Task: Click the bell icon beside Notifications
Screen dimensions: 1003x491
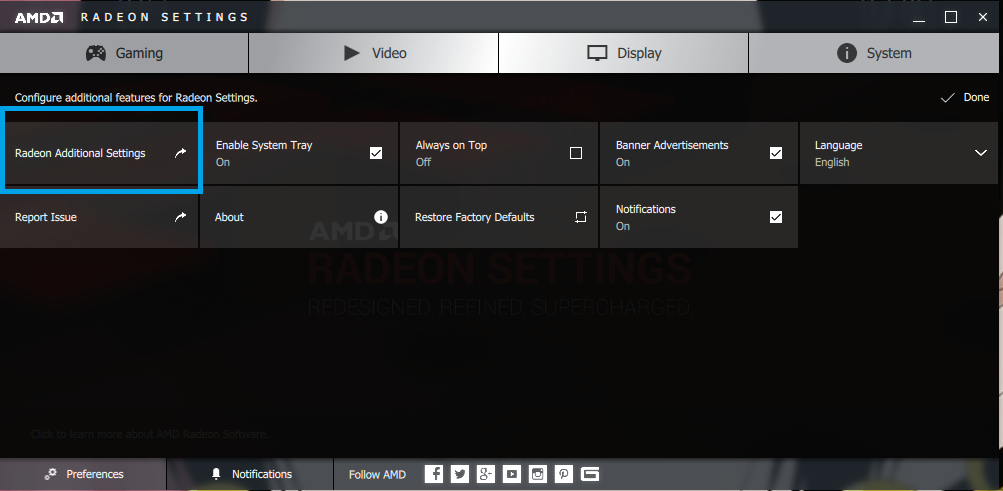Action: 216,474
